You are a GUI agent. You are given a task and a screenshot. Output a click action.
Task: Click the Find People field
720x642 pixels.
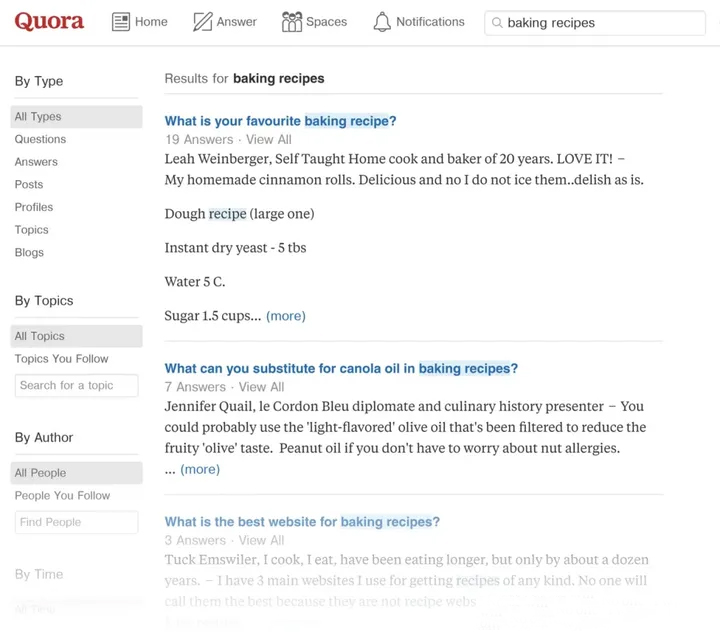[76, 522]
